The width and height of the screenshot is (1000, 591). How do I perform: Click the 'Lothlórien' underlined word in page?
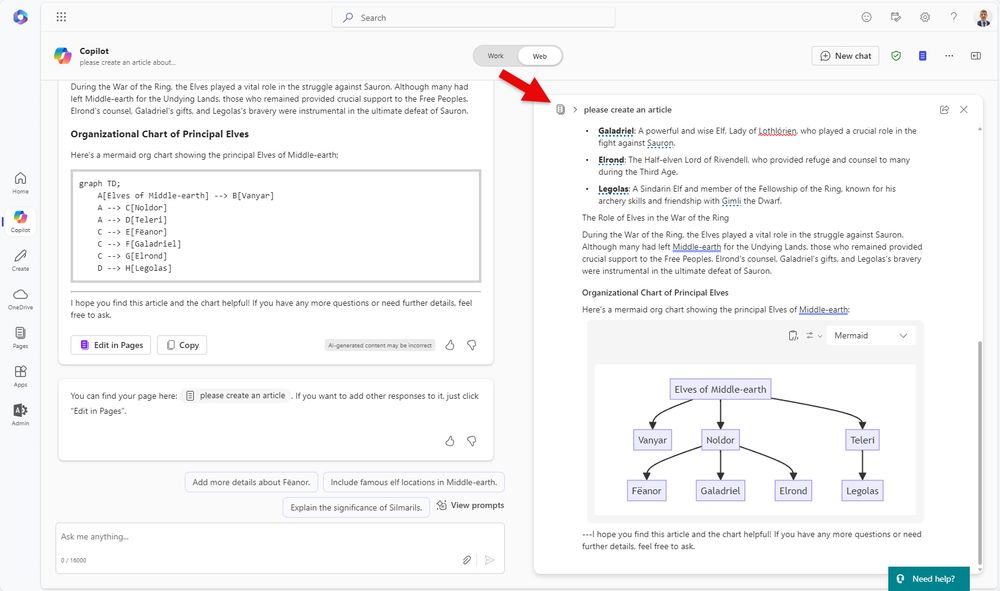777,131
